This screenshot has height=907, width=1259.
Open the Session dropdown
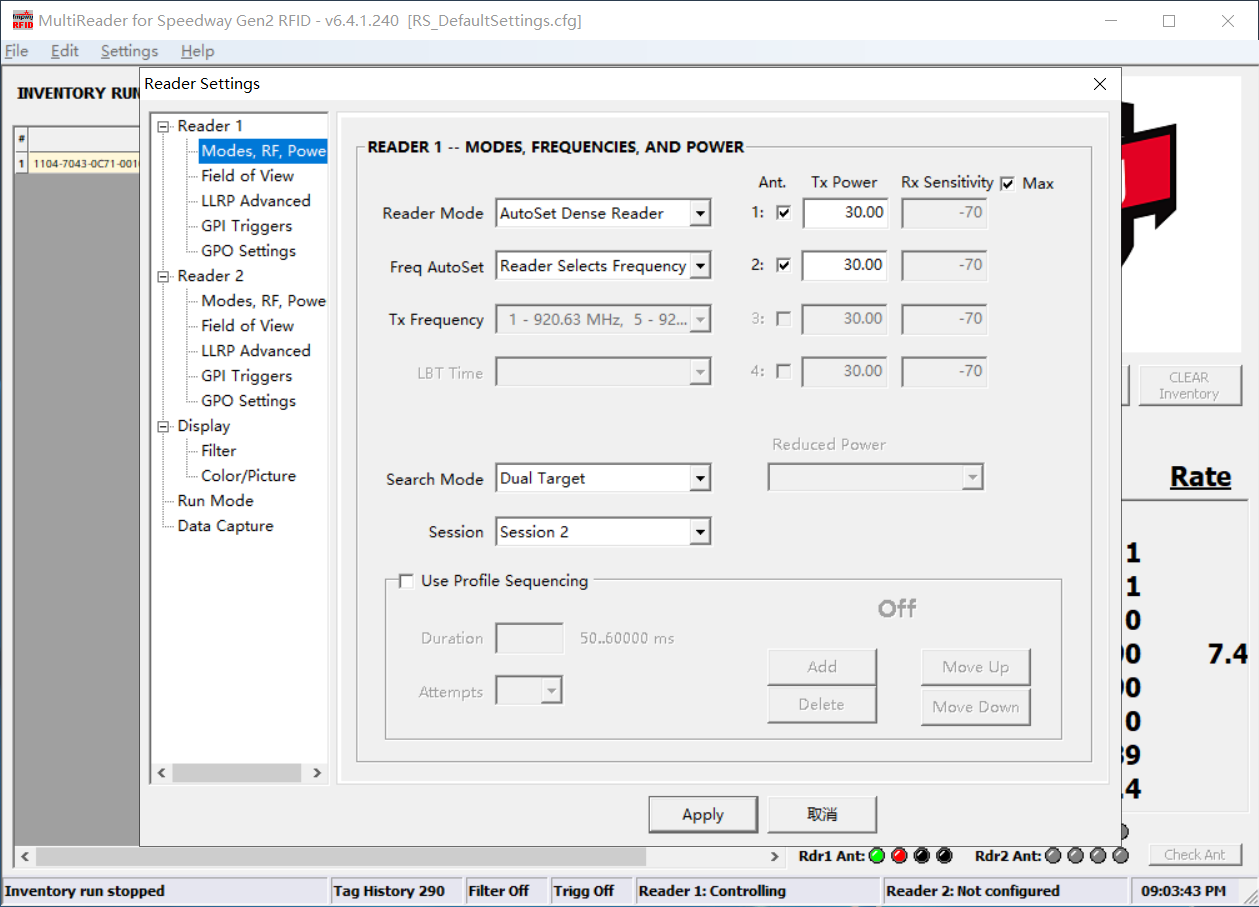[700, 532]
